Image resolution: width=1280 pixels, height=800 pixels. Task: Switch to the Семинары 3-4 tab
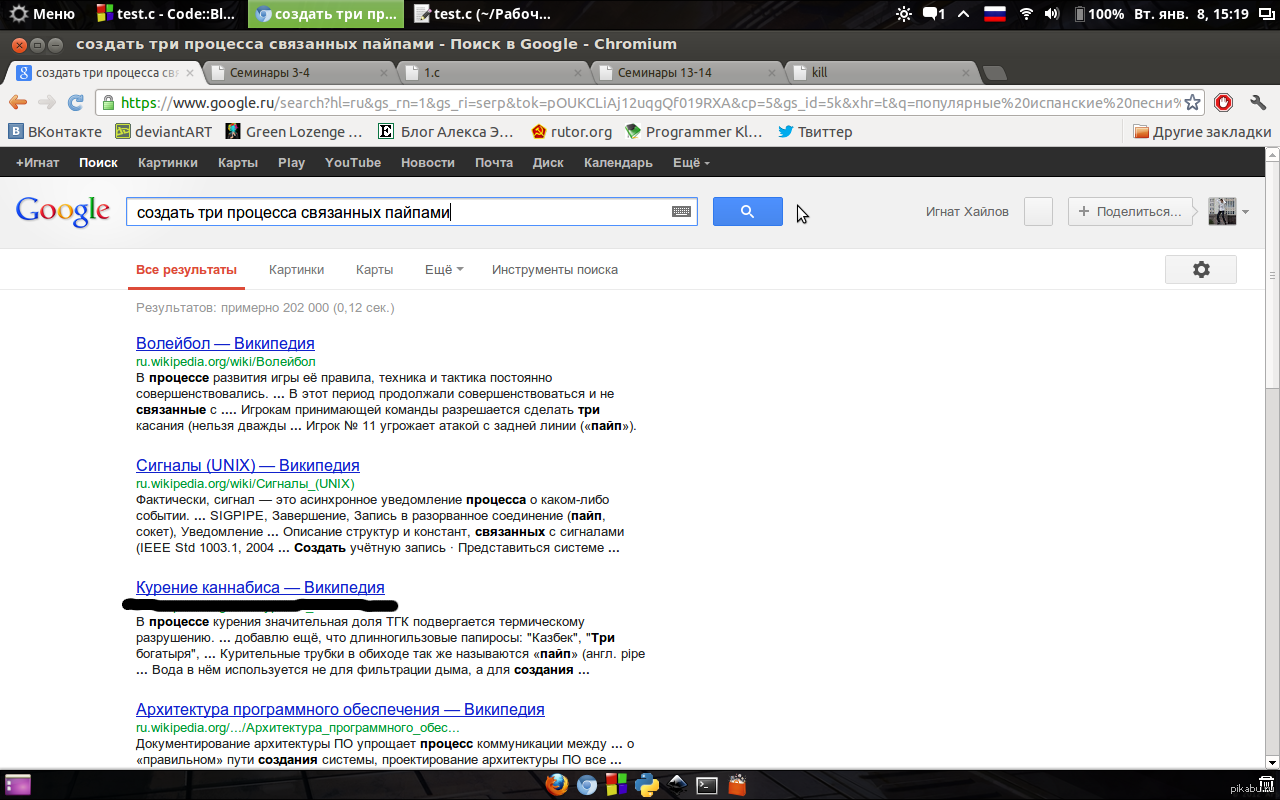(299, 72)
